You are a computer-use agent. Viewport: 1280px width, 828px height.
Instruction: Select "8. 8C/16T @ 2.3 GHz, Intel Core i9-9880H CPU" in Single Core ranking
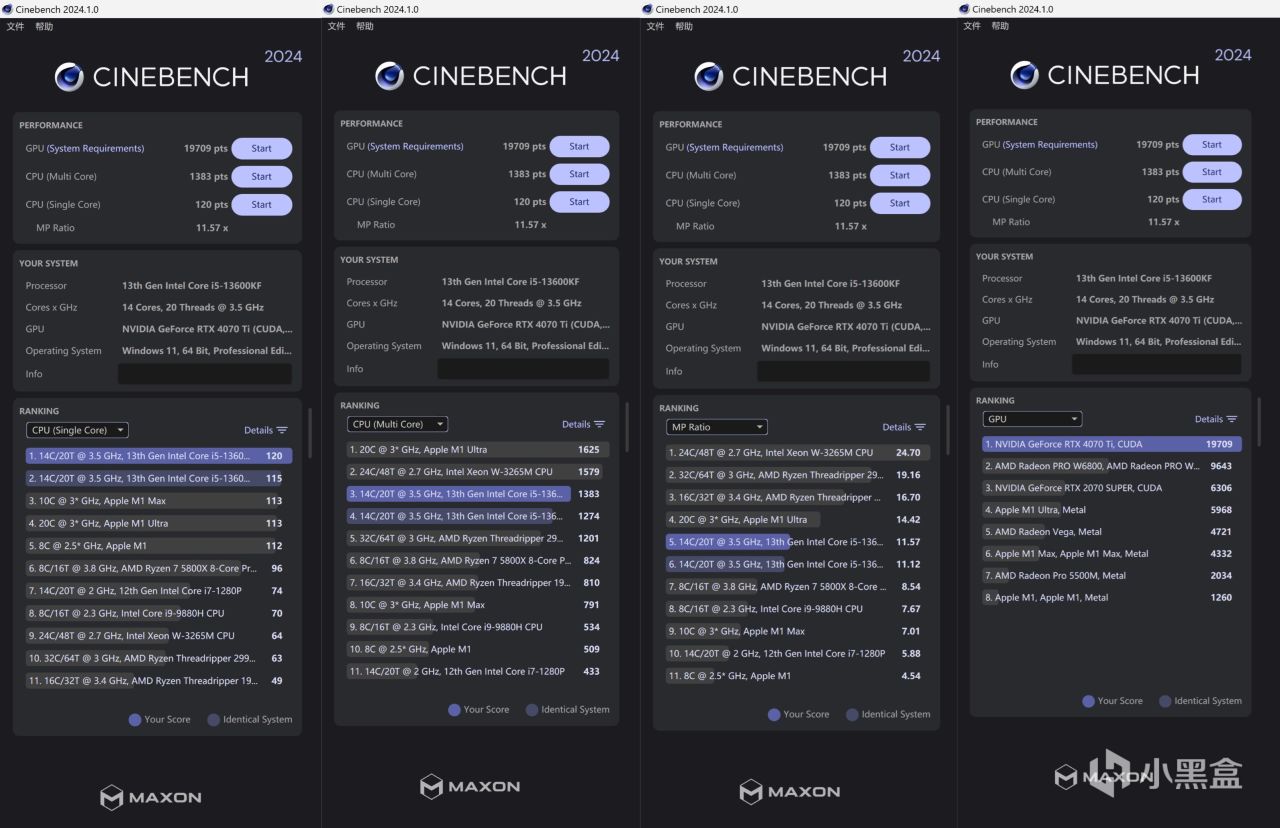pyautogui.click(x=159, y=613)
